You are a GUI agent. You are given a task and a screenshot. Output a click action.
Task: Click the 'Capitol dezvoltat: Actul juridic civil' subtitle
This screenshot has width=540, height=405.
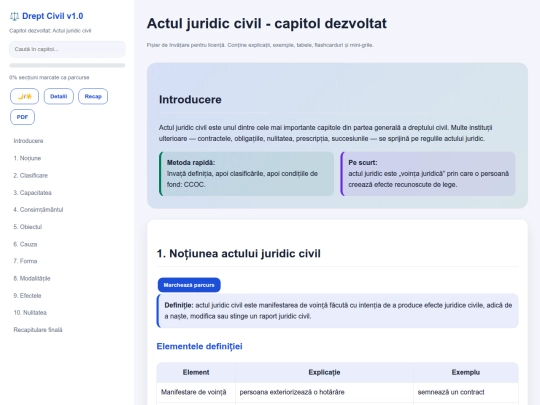click(50, 31)
